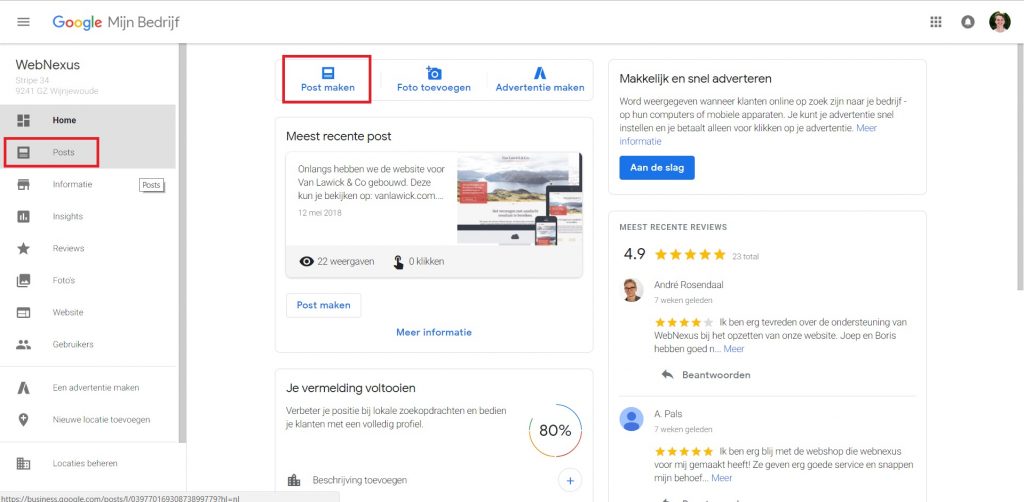Click the Post maken label at top

click(328, 87)
